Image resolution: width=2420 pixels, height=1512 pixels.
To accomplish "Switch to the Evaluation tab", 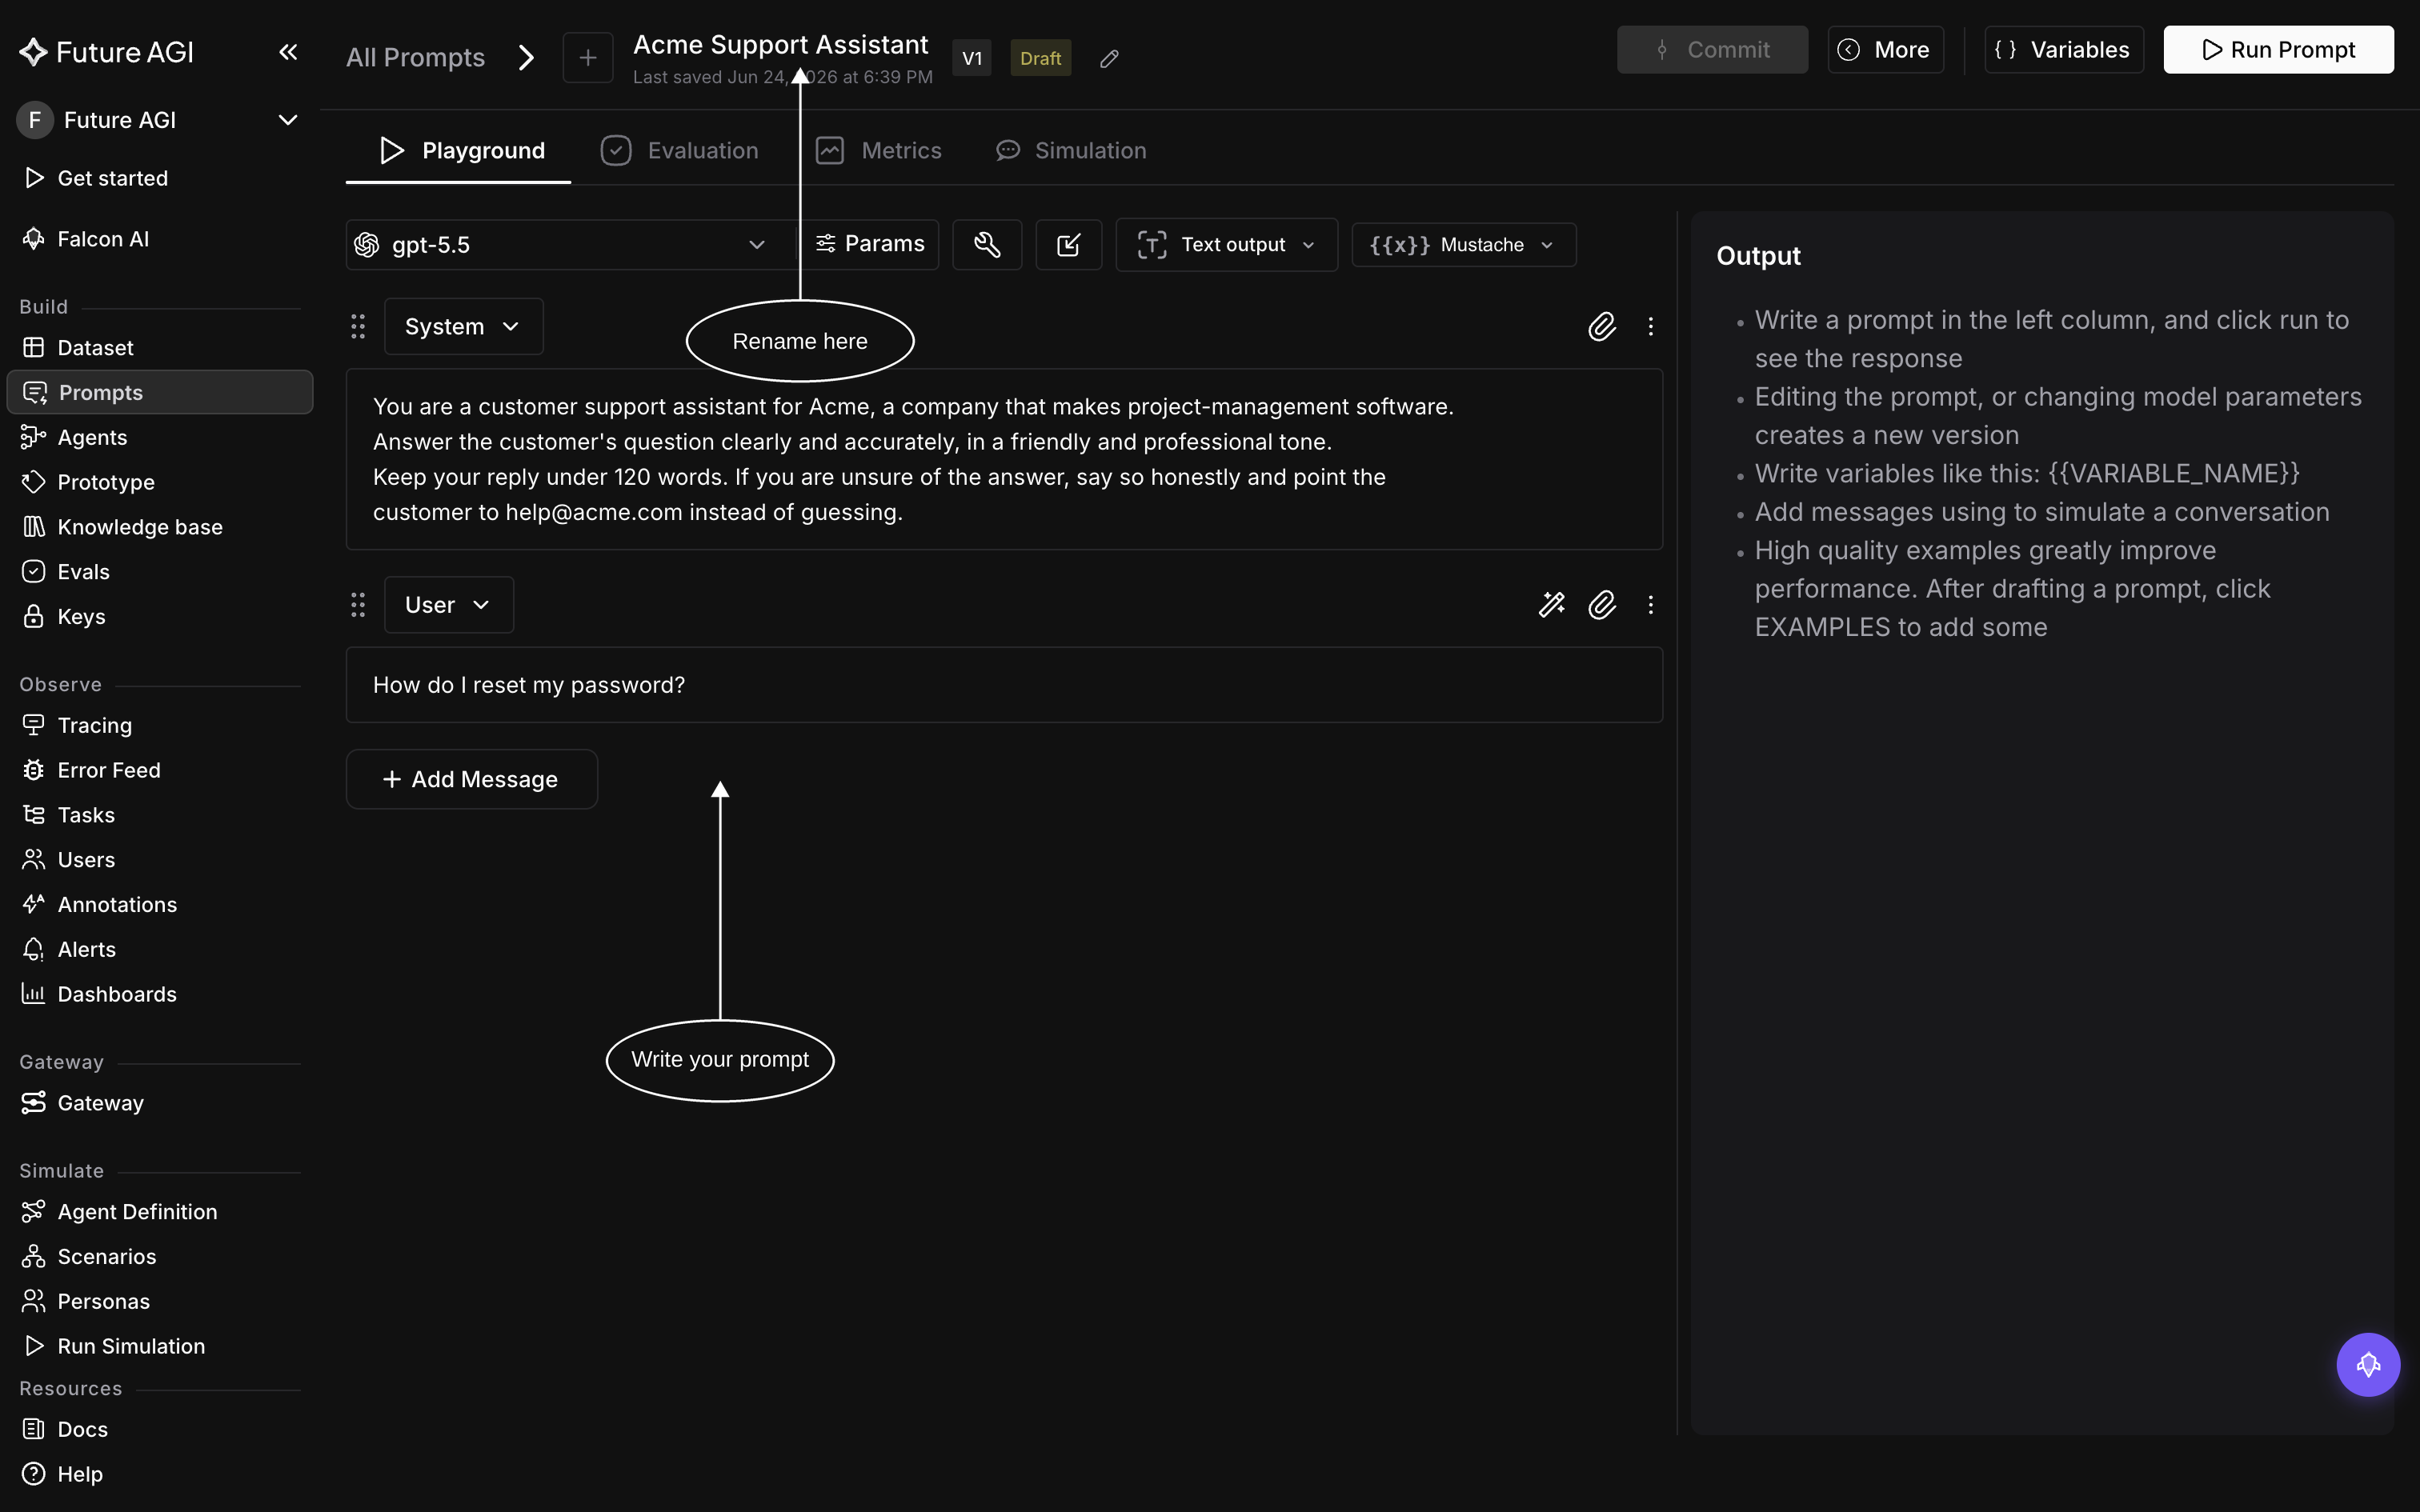I will pyautogui.click(x=679, y=151).
